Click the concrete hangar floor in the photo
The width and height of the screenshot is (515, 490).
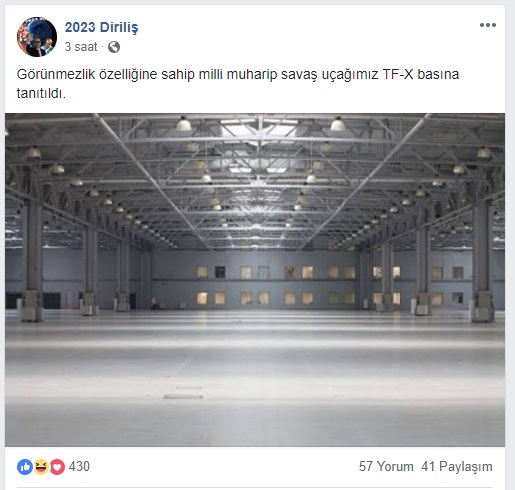click(255, 378)
